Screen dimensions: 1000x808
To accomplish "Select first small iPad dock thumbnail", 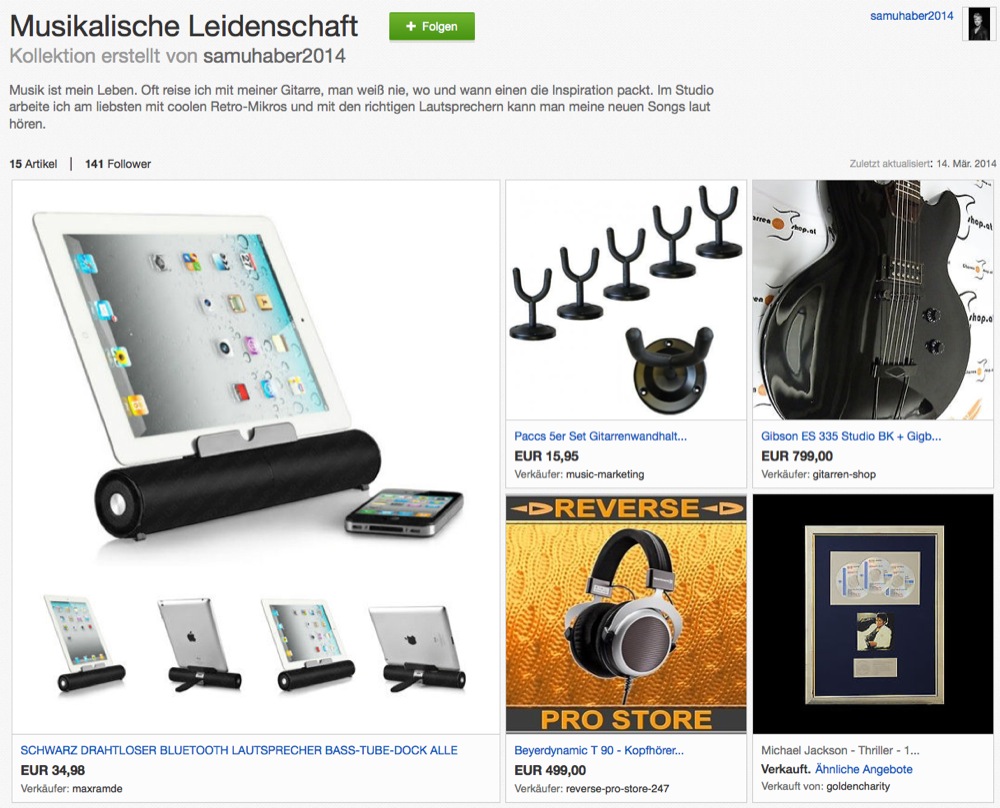I will tap(85, 643).
